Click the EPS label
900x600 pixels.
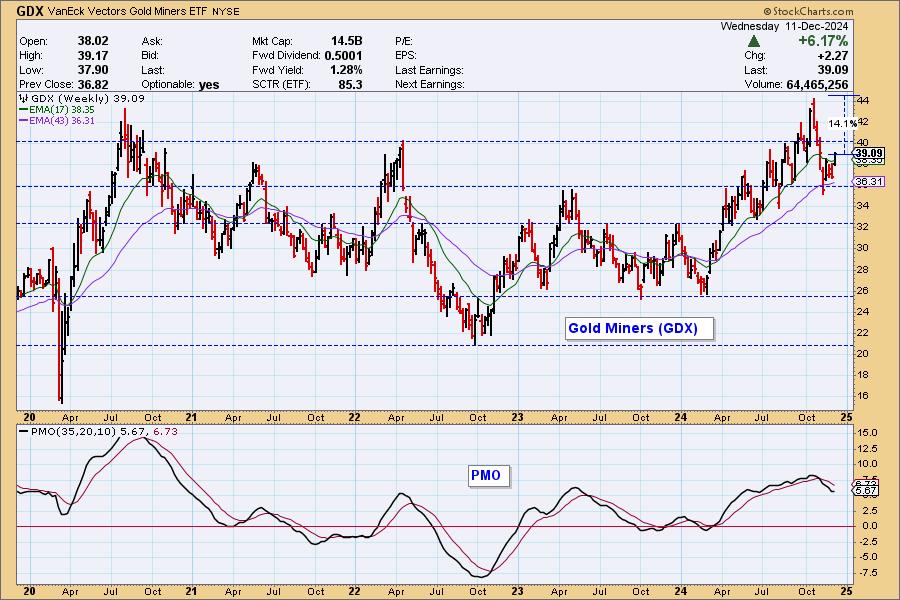click(406, 56)
